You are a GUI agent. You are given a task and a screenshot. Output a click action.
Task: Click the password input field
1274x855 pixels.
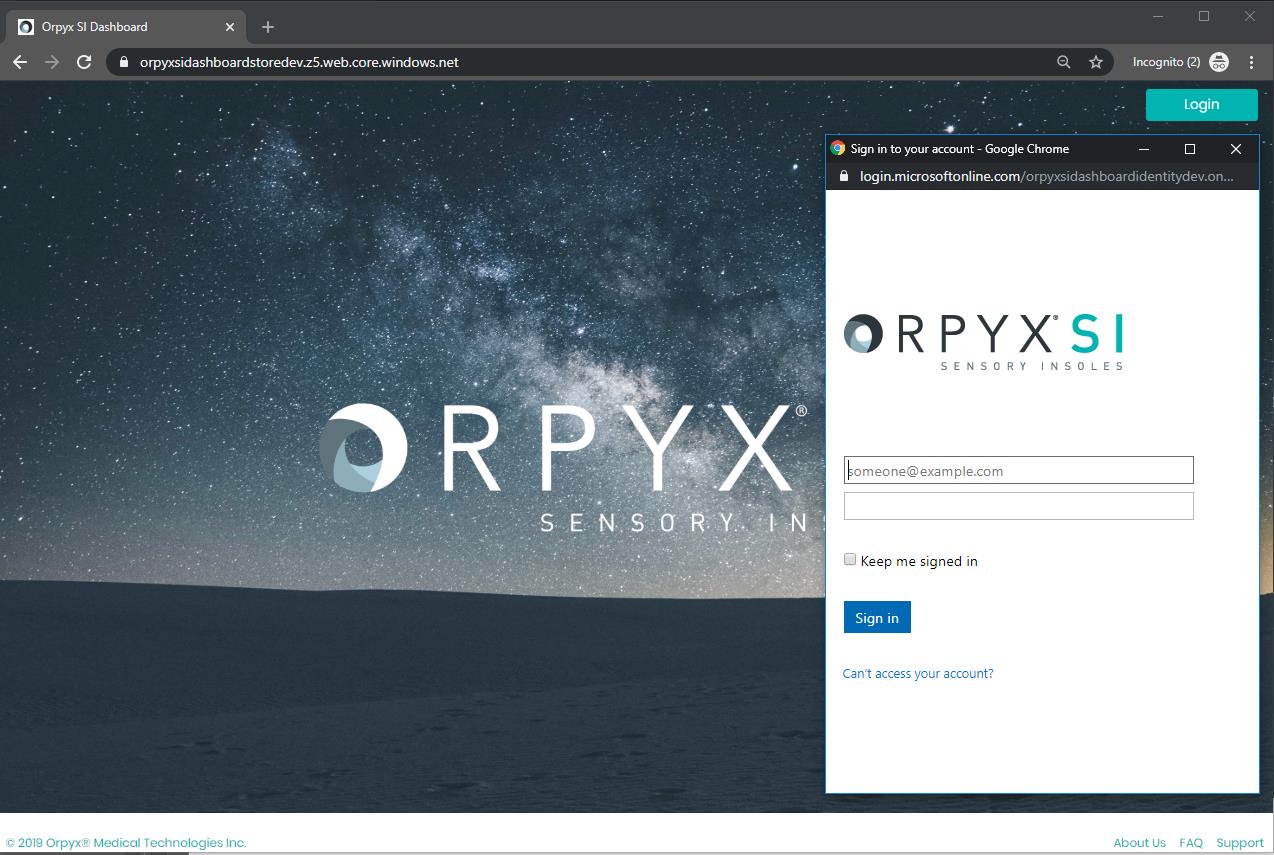(x=1018, y=506)
